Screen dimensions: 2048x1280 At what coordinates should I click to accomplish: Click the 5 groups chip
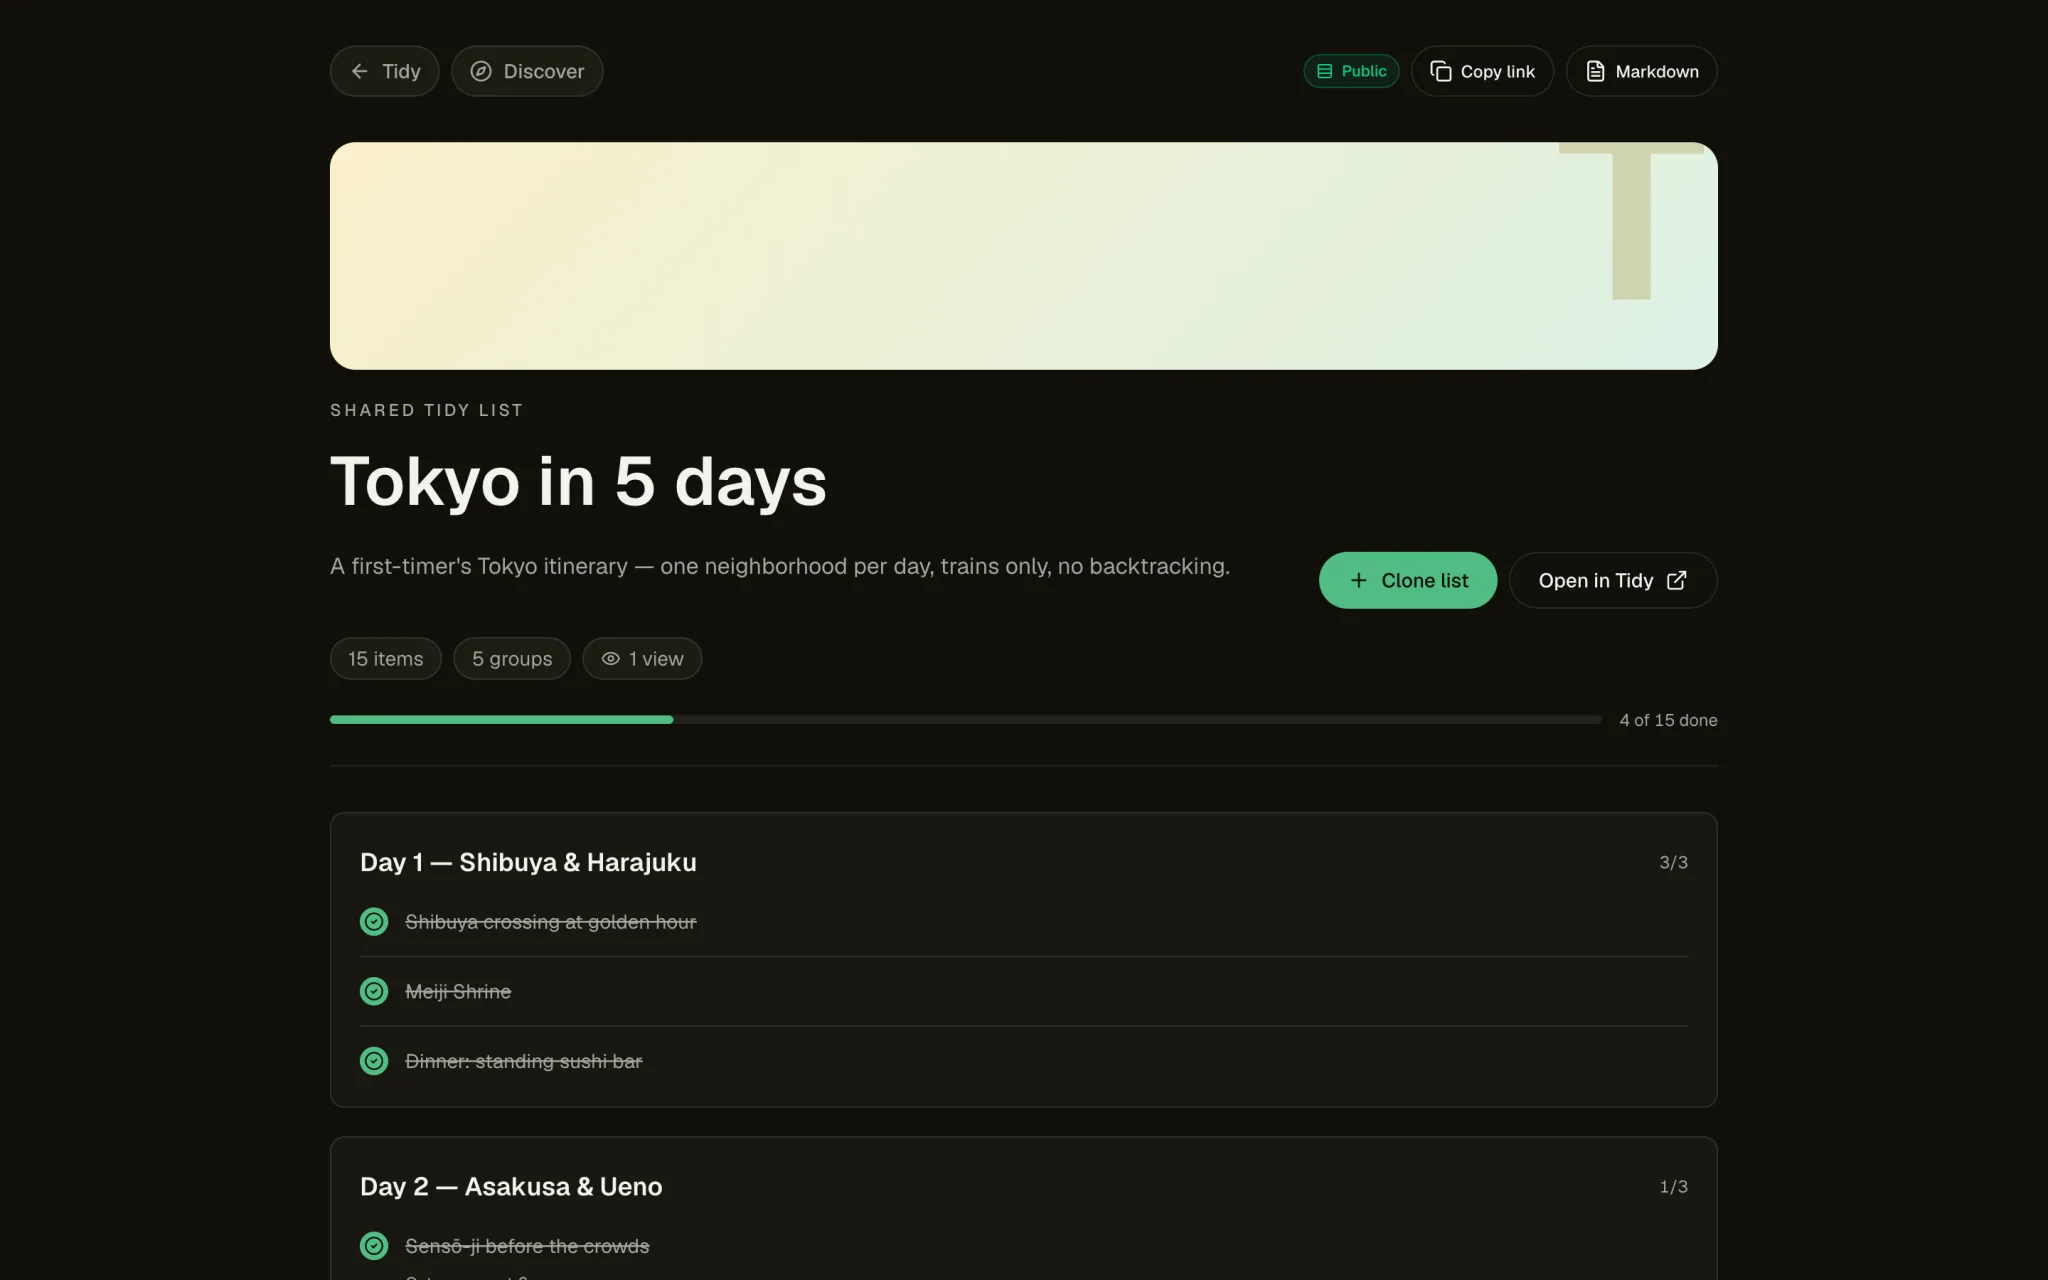(511, 658)
